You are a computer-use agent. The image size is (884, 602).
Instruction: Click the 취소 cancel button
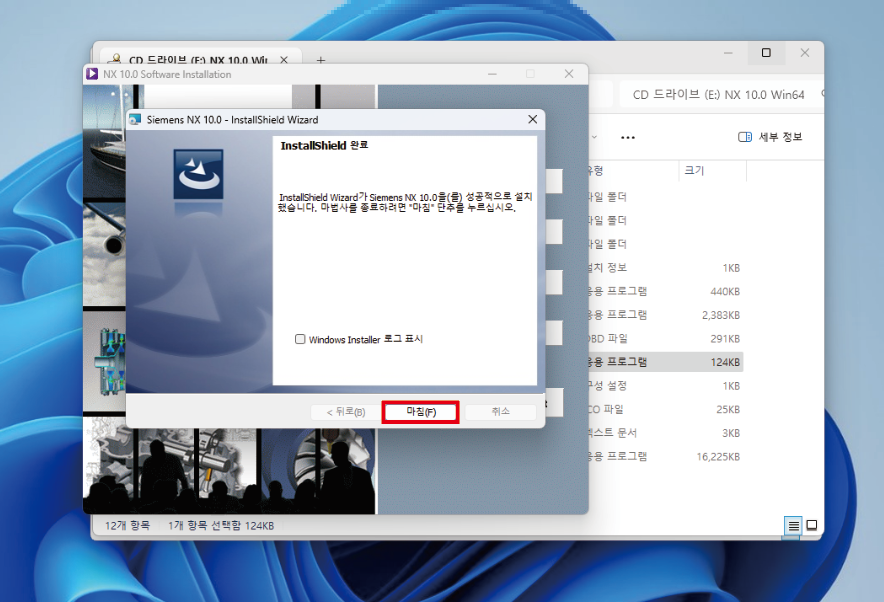(500, 411)
